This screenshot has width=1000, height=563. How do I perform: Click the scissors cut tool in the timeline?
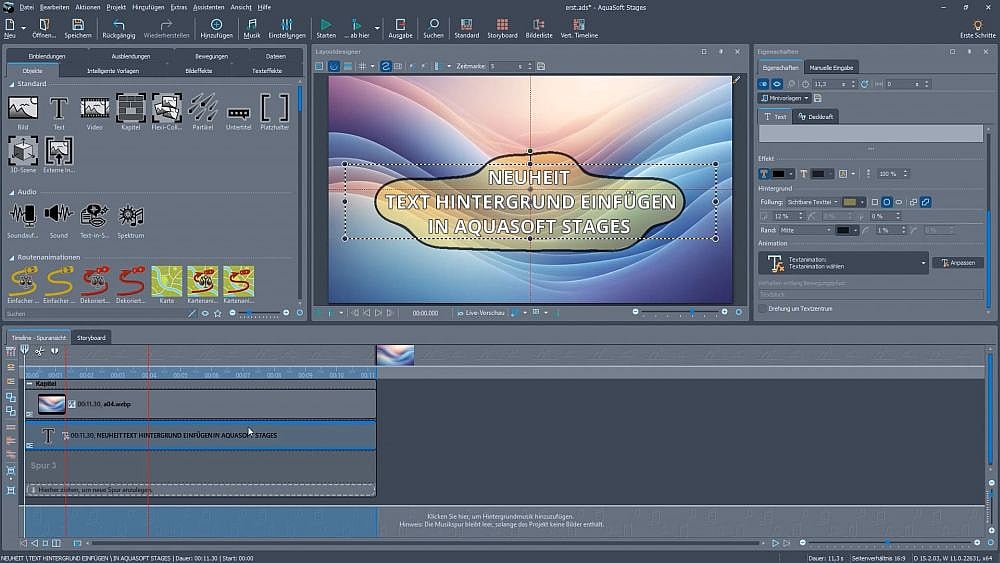pos(39,351)
